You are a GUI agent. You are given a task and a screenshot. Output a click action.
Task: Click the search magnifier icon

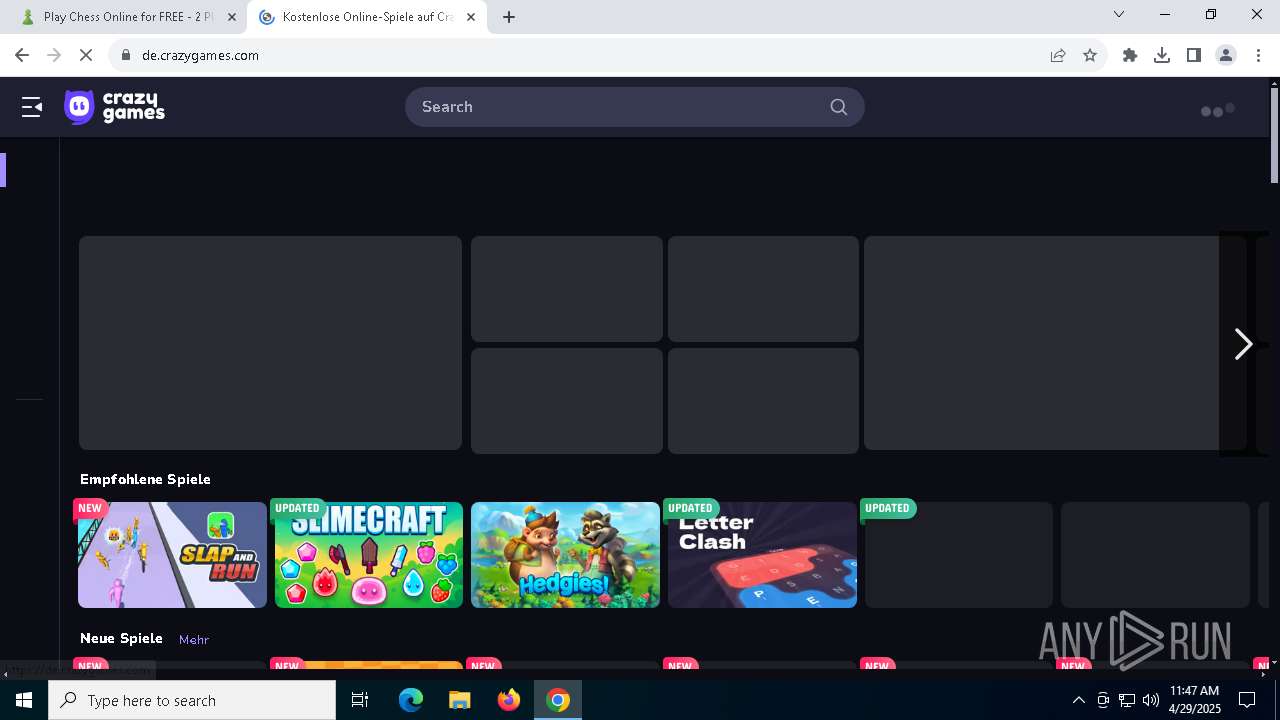pyautogui.click(x=838, y=107)
